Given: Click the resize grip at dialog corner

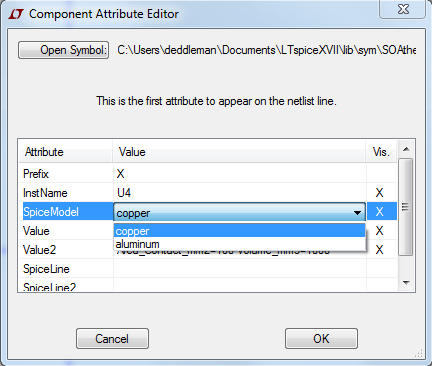Looking at the screenshot, I should [419, 353].
